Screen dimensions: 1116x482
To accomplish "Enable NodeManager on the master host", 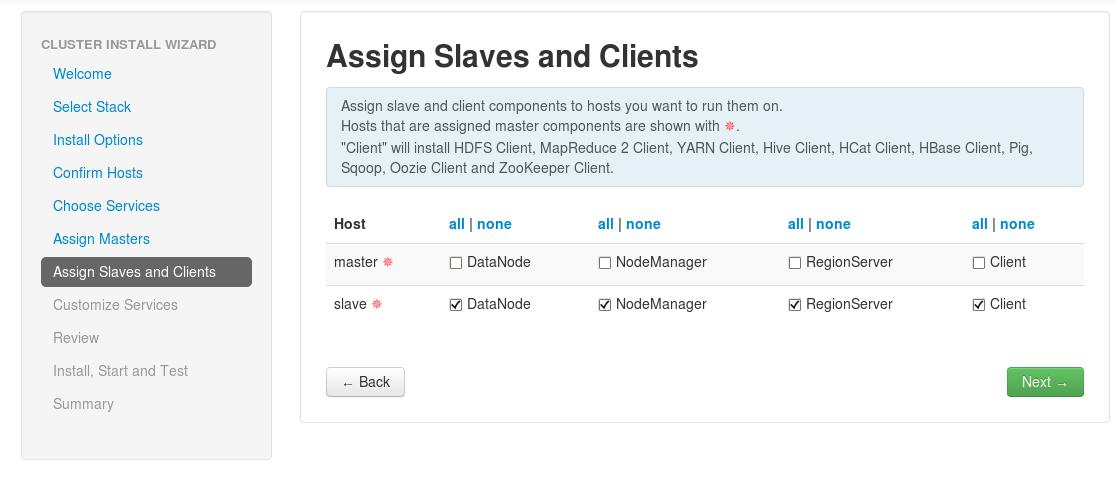I will pyautogui.click(x=605, y=263).
